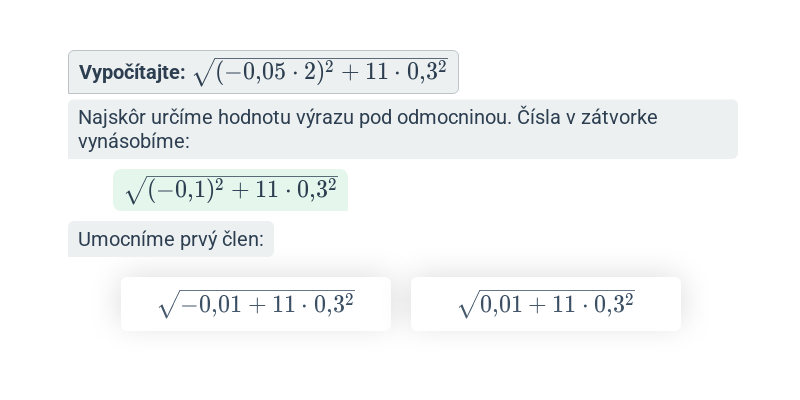This screenshot has width=800, height=400.
Task: Choose the answer with positive 0,01 under the root
Action: pos(545,304)
